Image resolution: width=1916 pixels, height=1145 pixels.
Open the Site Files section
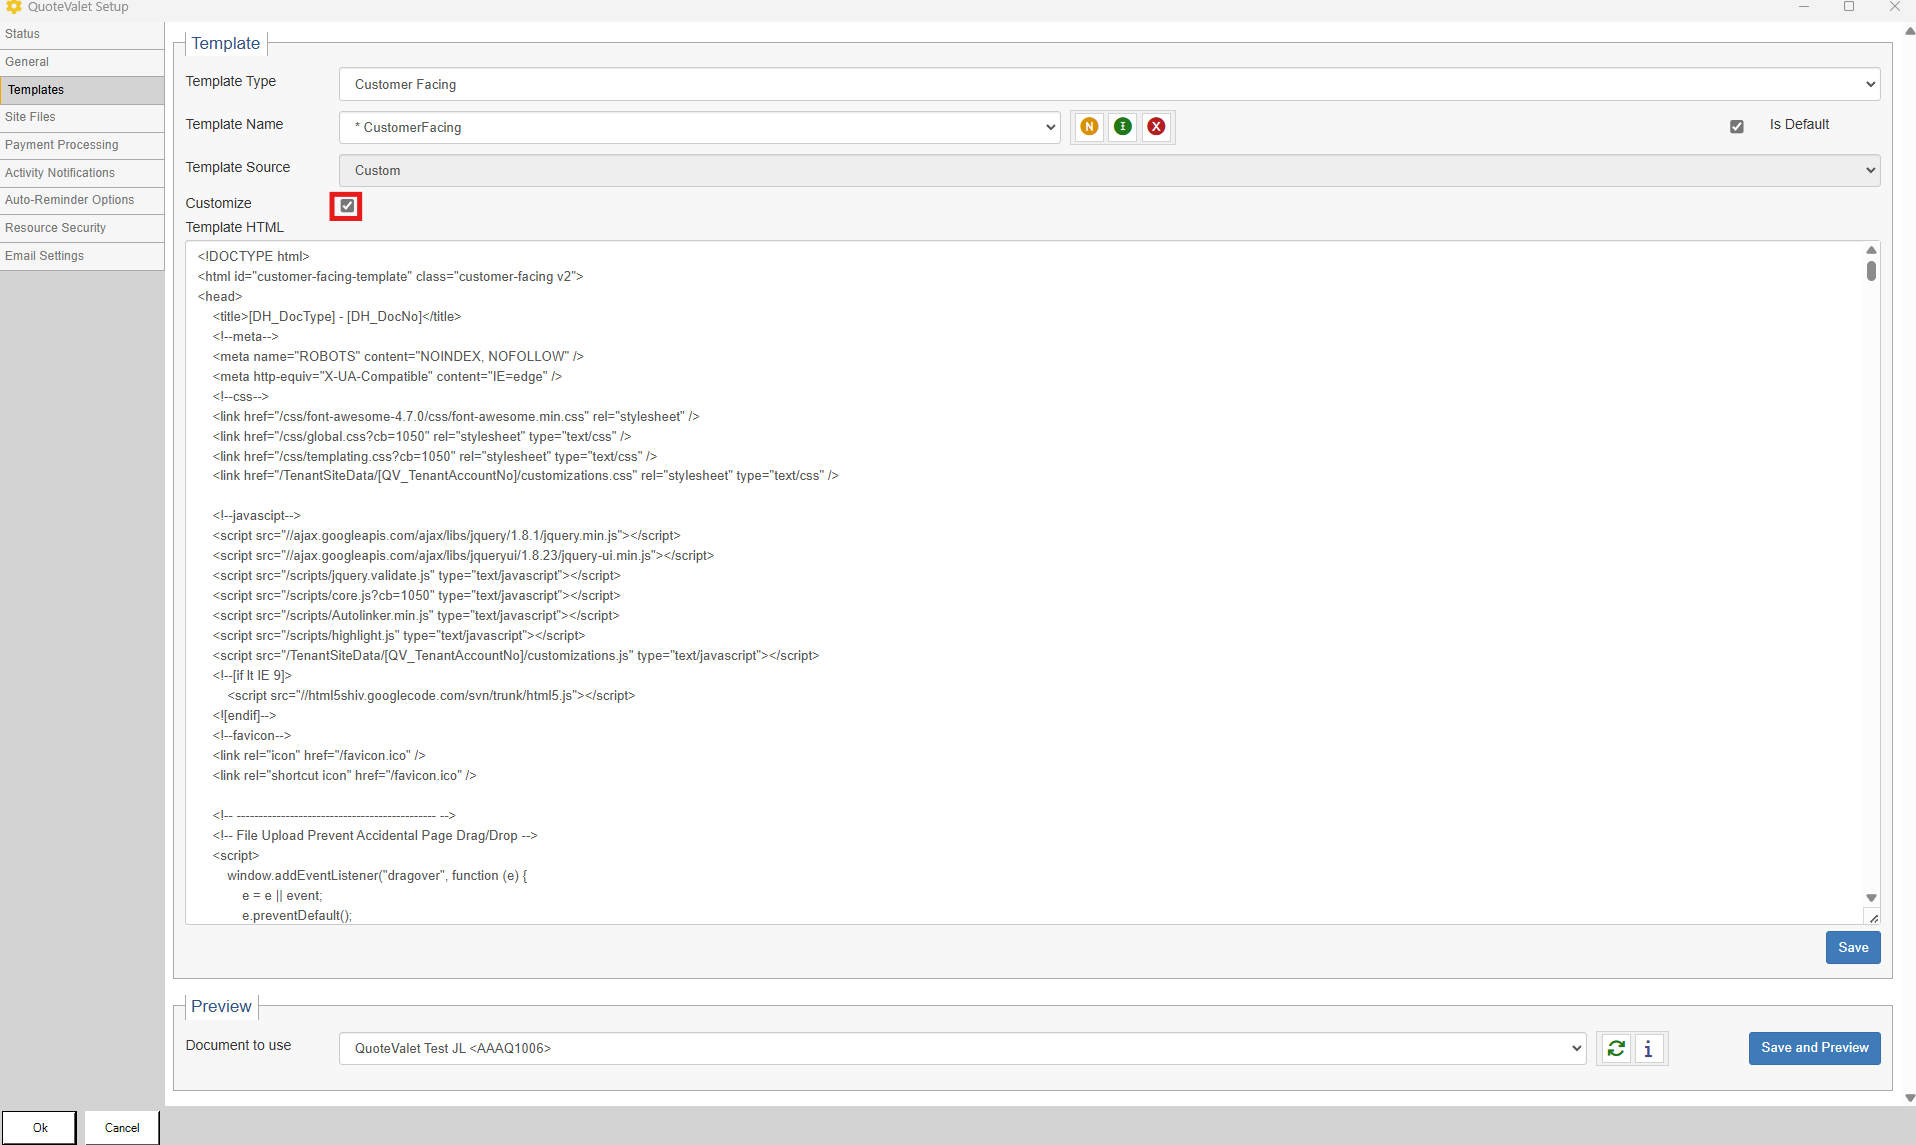(x=82, y=117)
